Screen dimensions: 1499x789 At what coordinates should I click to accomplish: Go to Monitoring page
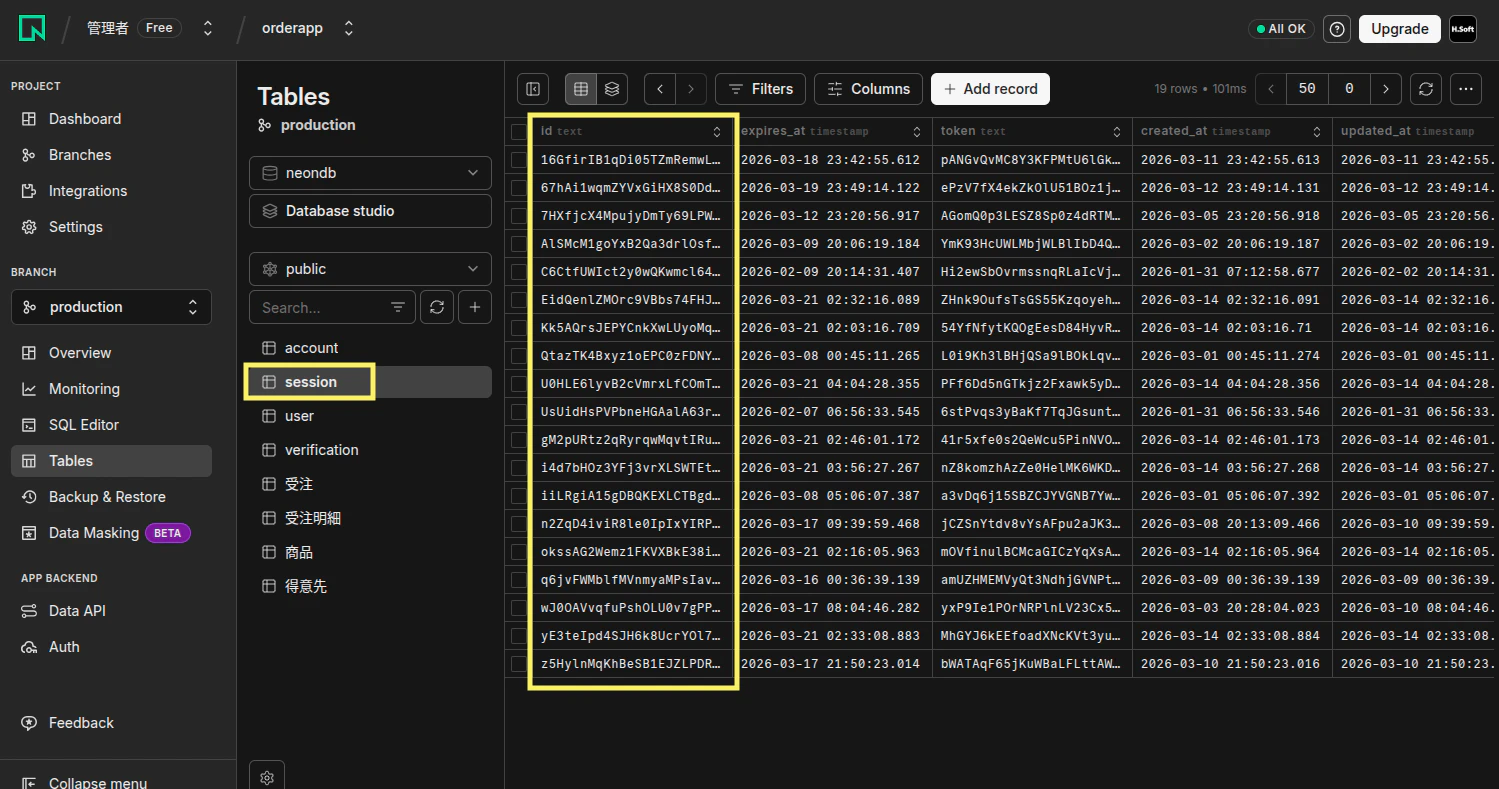click(111, 389)
